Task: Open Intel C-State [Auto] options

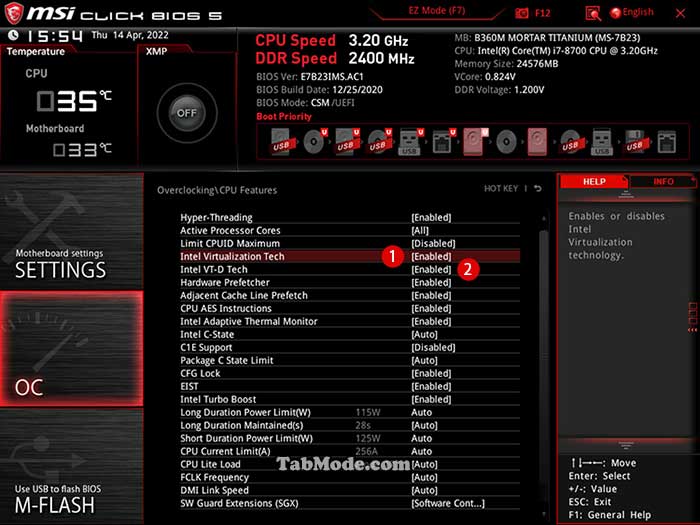Action: [424, 334]
